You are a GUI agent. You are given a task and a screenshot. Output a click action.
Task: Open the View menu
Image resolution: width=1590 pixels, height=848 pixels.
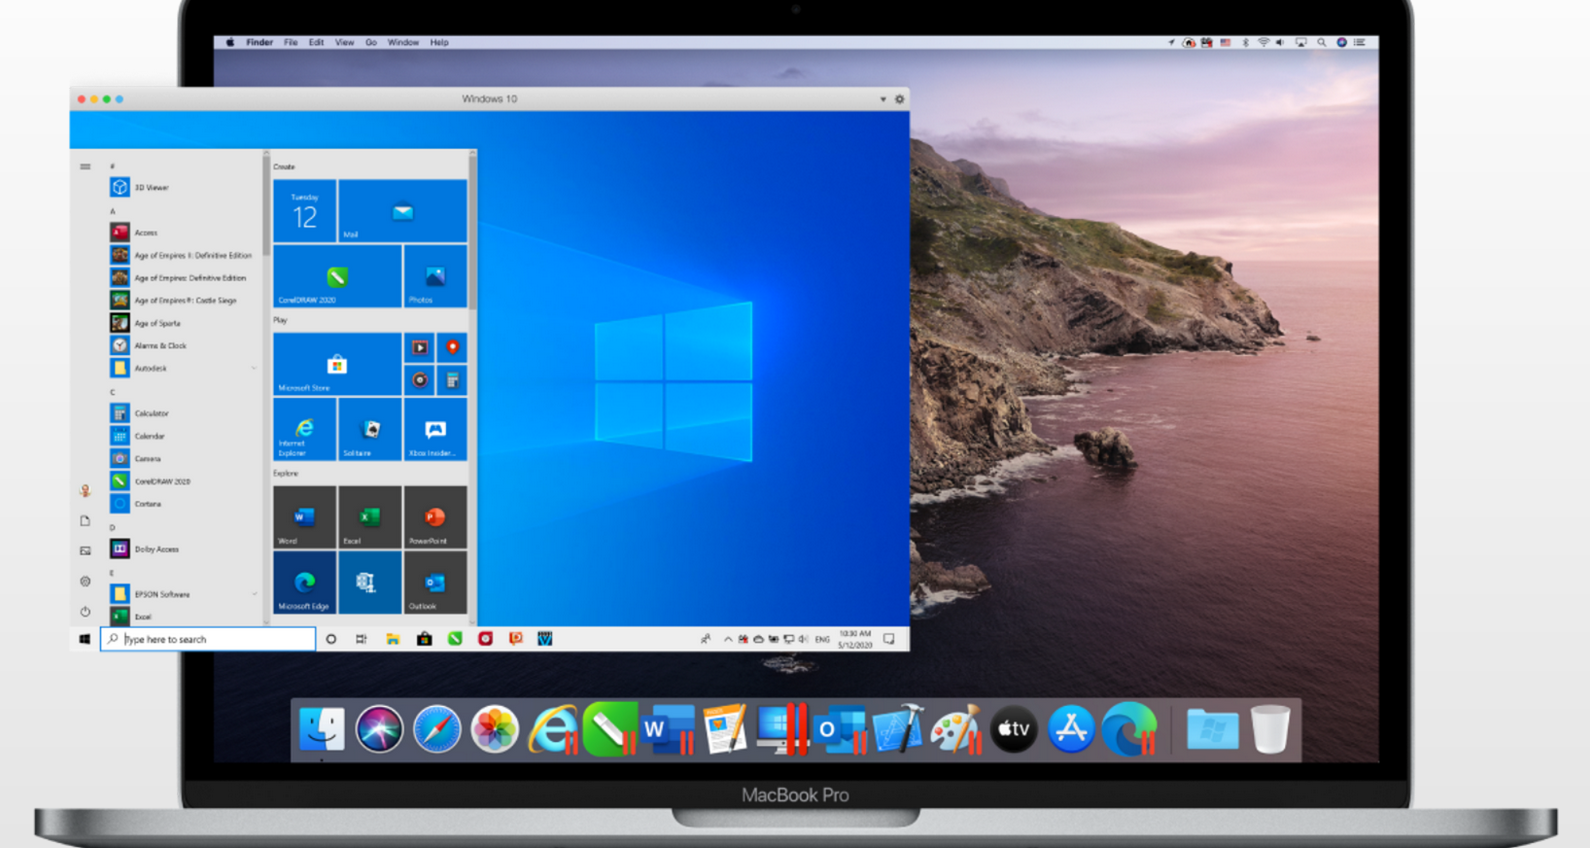tap(344, 43)
